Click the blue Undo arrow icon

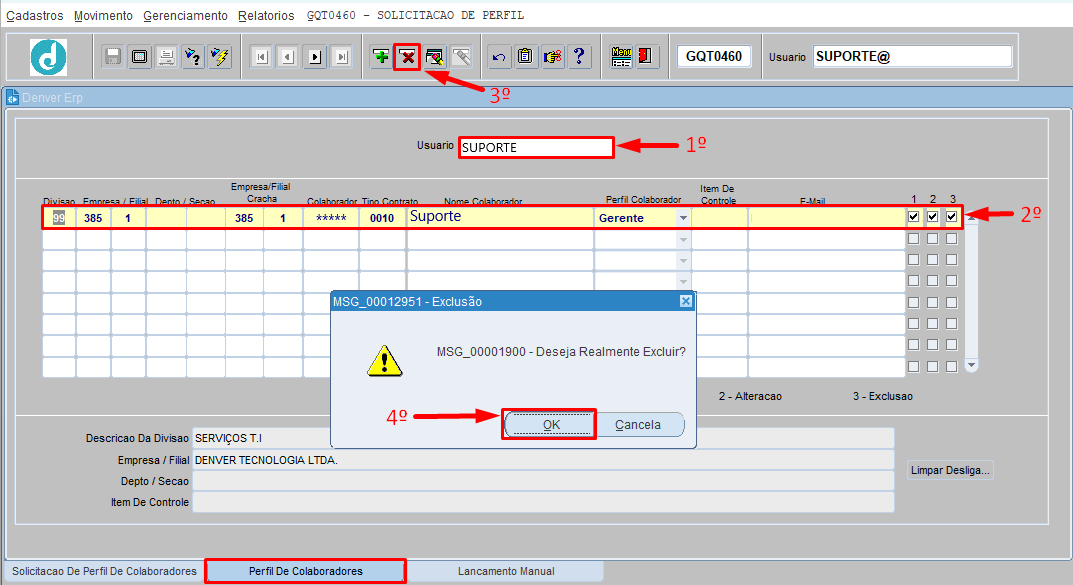(499, 56)
